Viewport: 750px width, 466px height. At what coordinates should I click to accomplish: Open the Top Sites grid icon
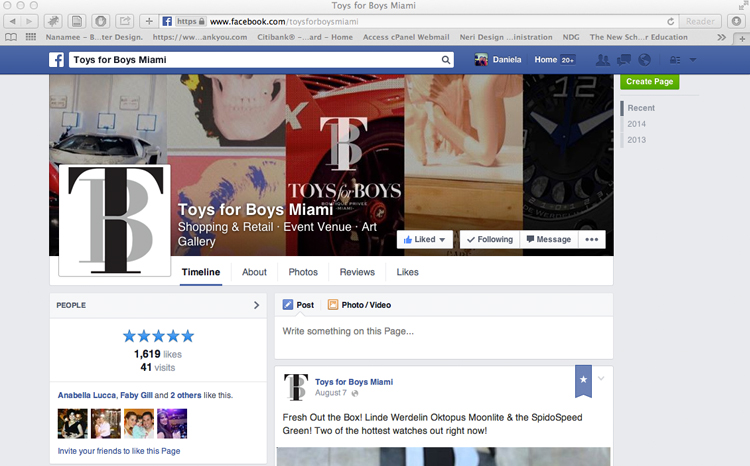(x=31, y=37)
